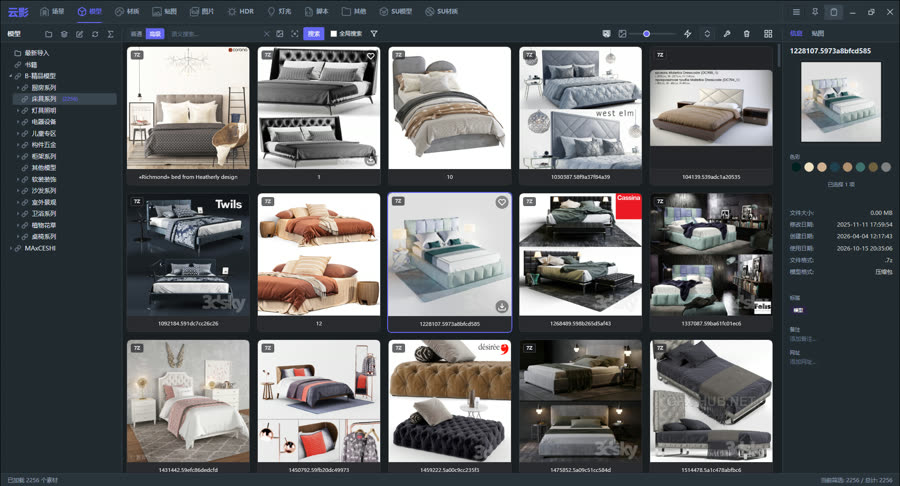Click 添加网址 in info panel

click(802, 361)
